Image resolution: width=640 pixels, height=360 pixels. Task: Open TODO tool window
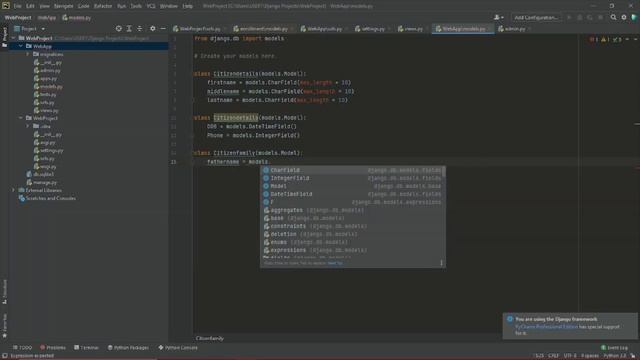[x=22, y=348]
